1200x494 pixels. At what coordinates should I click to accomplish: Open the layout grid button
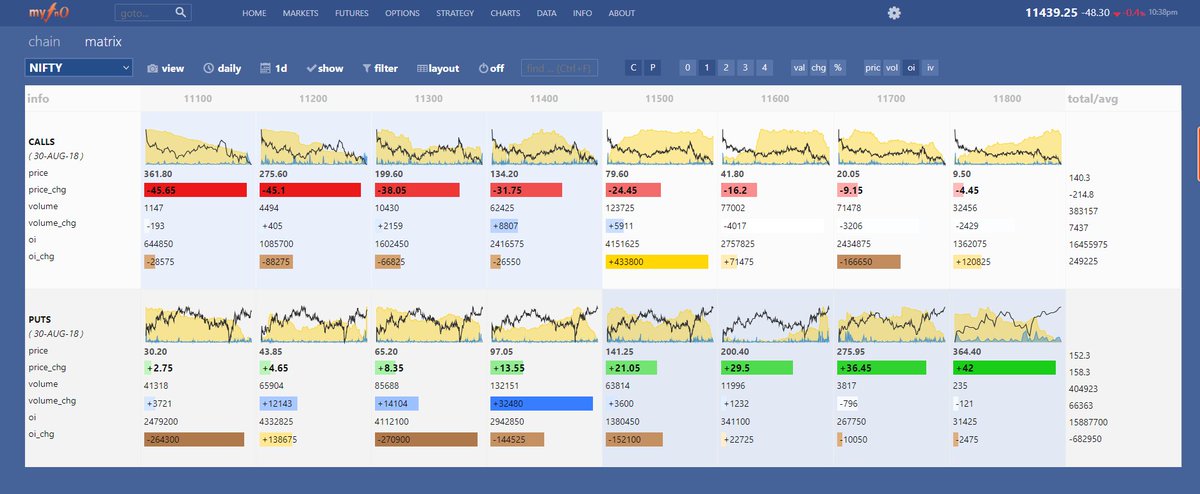(x=438, y=68)
